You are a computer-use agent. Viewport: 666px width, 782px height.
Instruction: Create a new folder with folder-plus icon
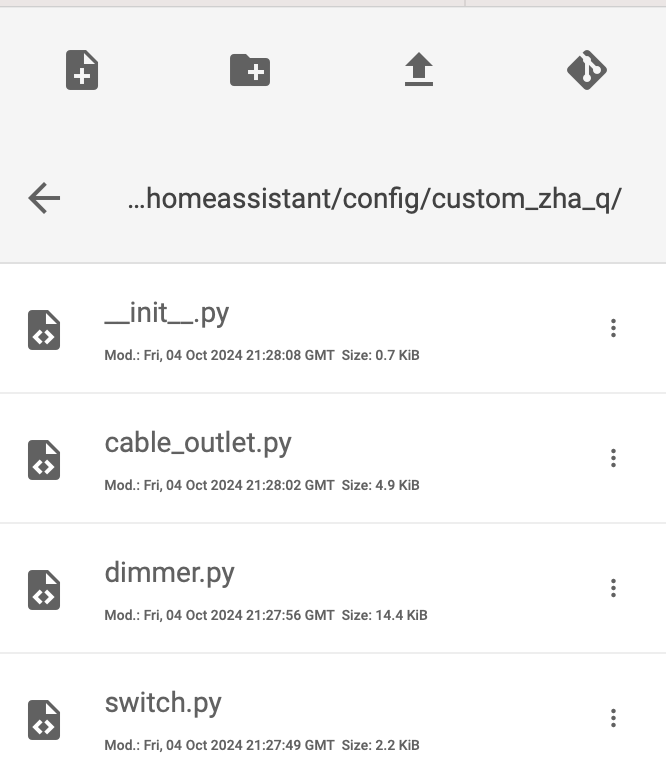tap(250, 70)
